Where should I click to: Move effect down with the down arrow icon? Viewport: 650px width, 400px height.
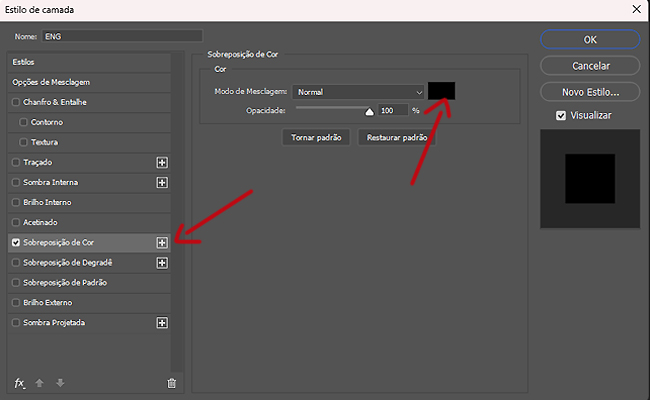(x=60, y=383)
